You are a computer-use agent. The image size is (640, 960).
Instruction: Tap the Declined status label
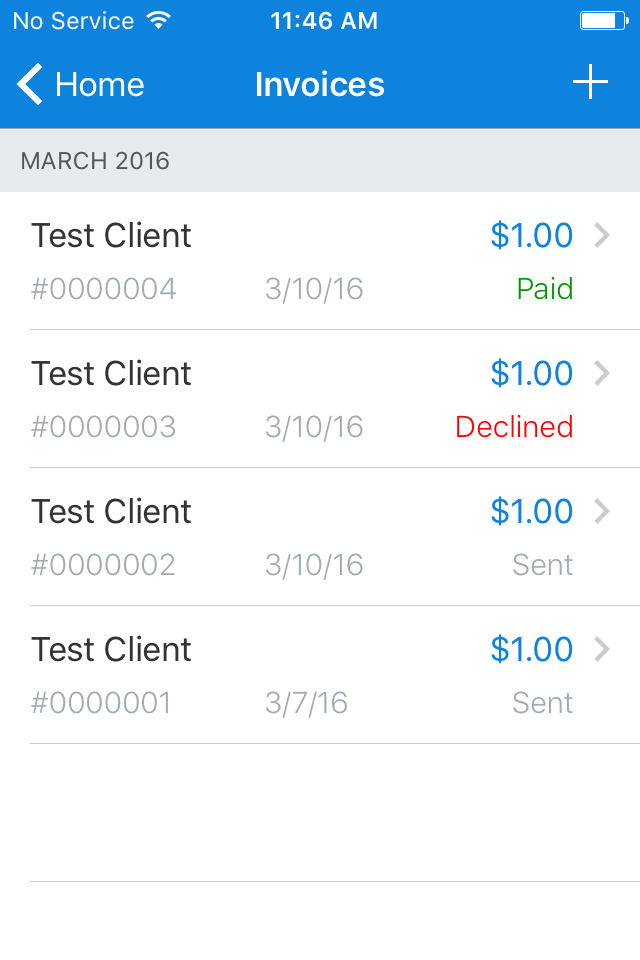pyautogui.click(x=514, y=427)
